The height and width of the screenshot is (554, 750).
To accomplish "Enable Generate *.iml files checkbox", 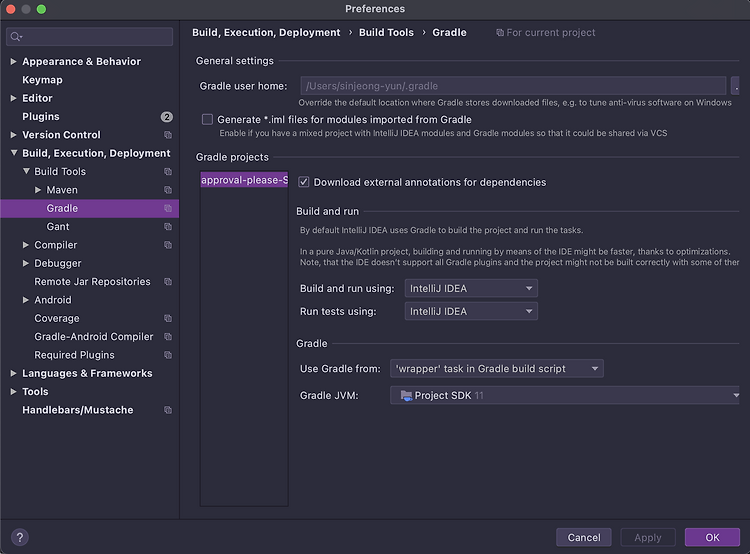I will 208,120.
